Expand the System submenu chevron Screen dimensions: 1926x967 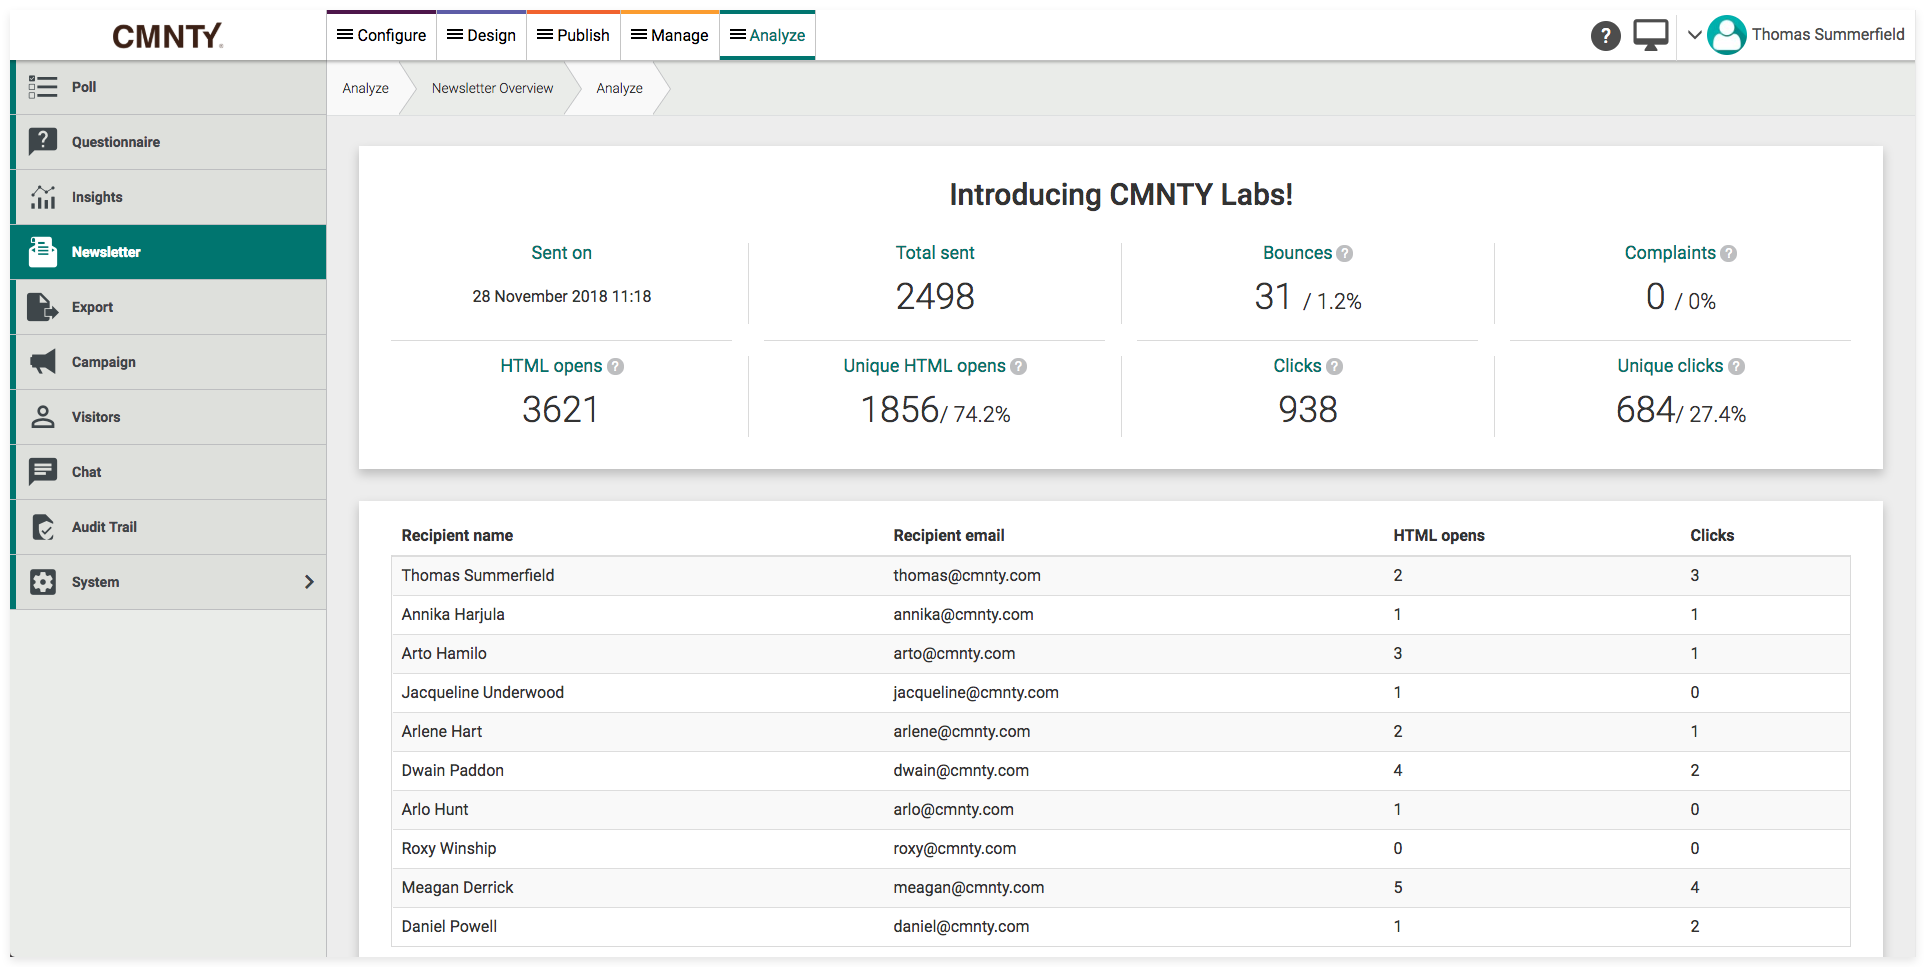(x=309, y=582)
